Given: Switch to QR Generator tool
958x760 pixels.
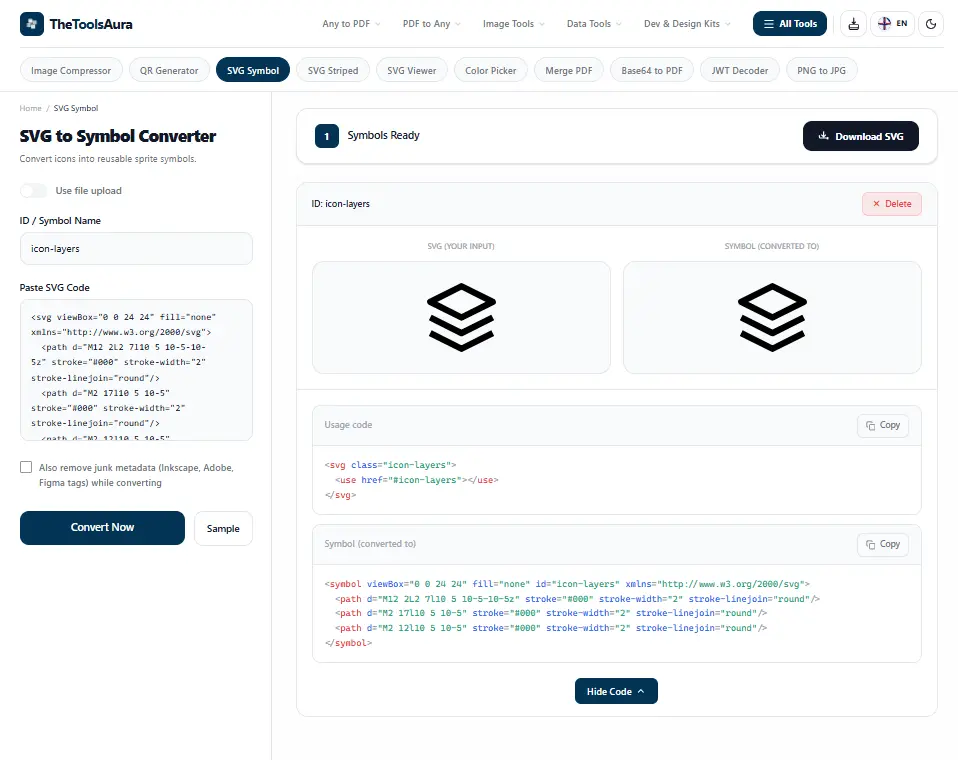Looking at the screenshot, I should 169,70.
